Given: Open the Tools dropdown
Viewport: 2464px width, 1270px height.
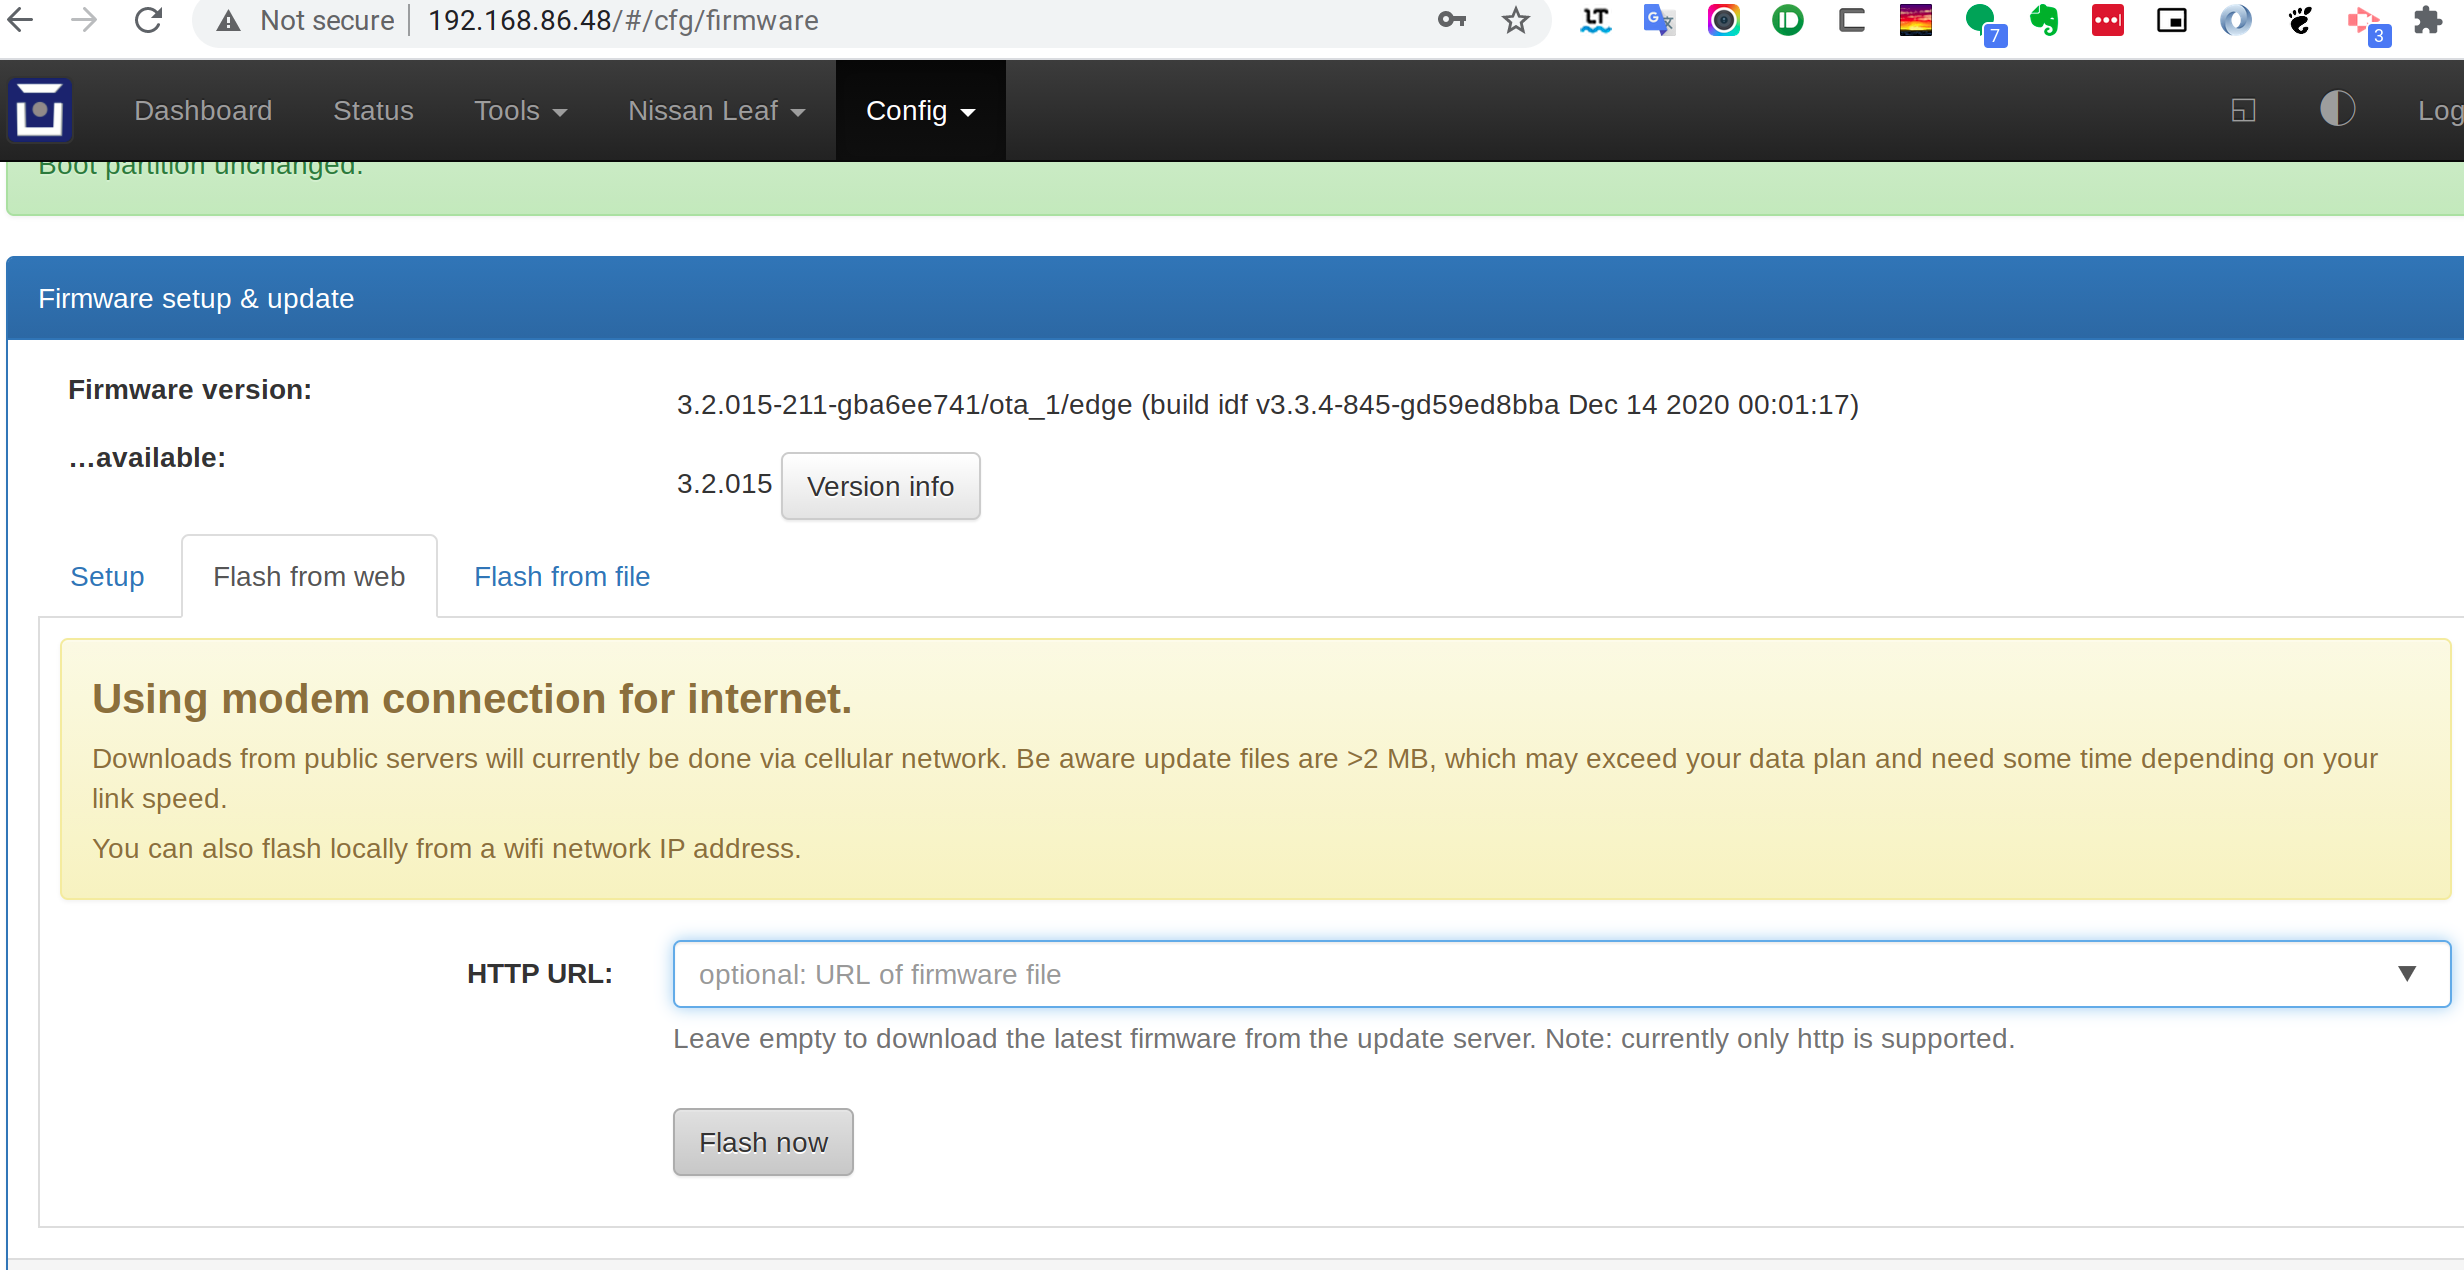Looking at the screenshot, I should [520, 110].
